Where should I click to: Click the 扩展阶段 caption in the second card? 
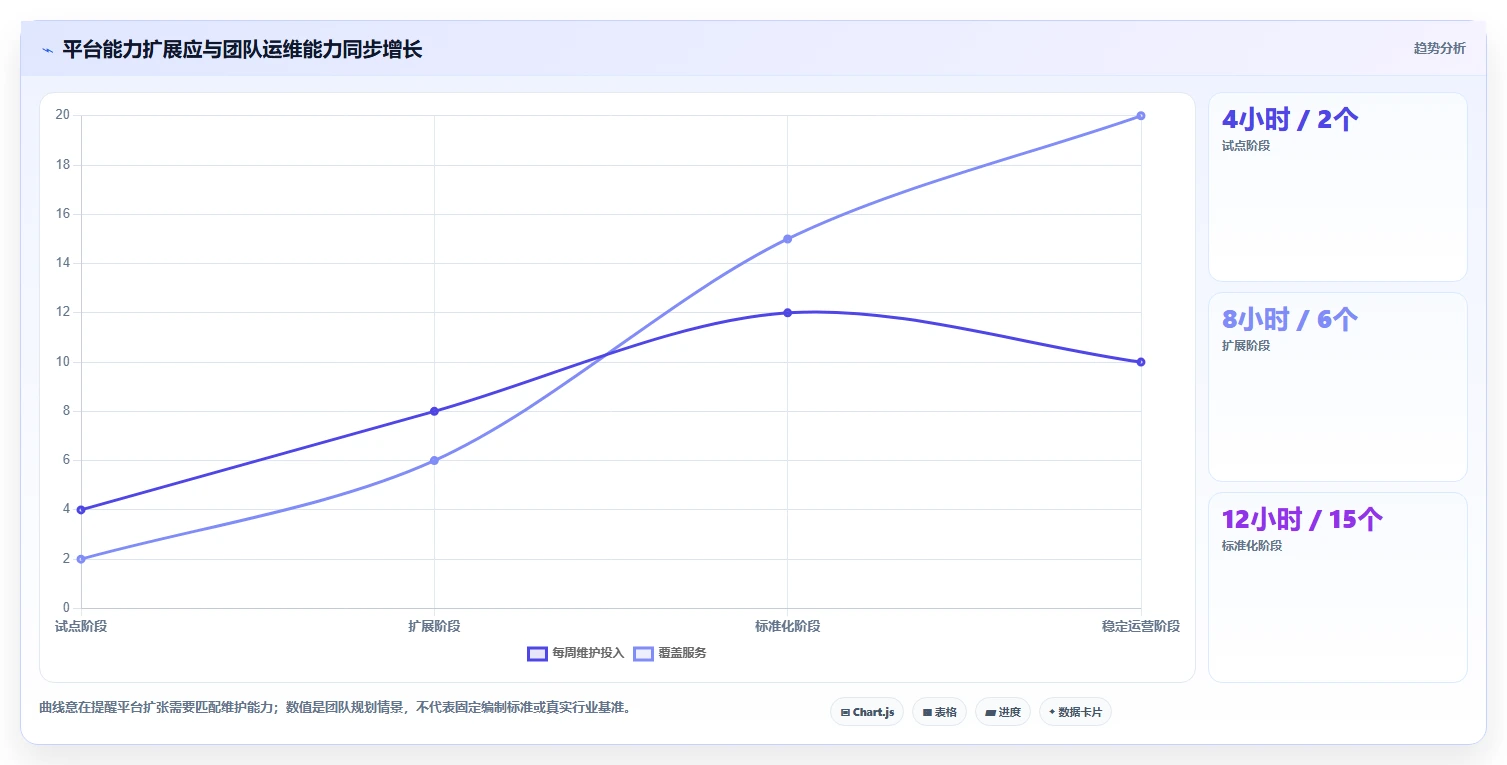point(1246,346)
